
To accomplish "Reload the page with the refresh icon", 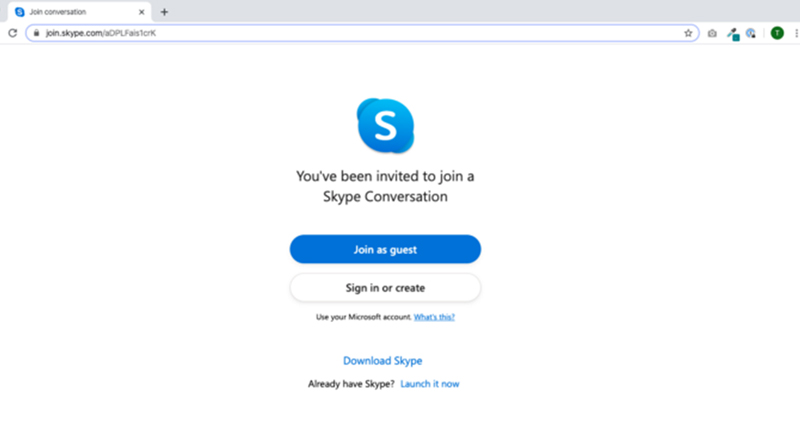I will click(12, 33).
